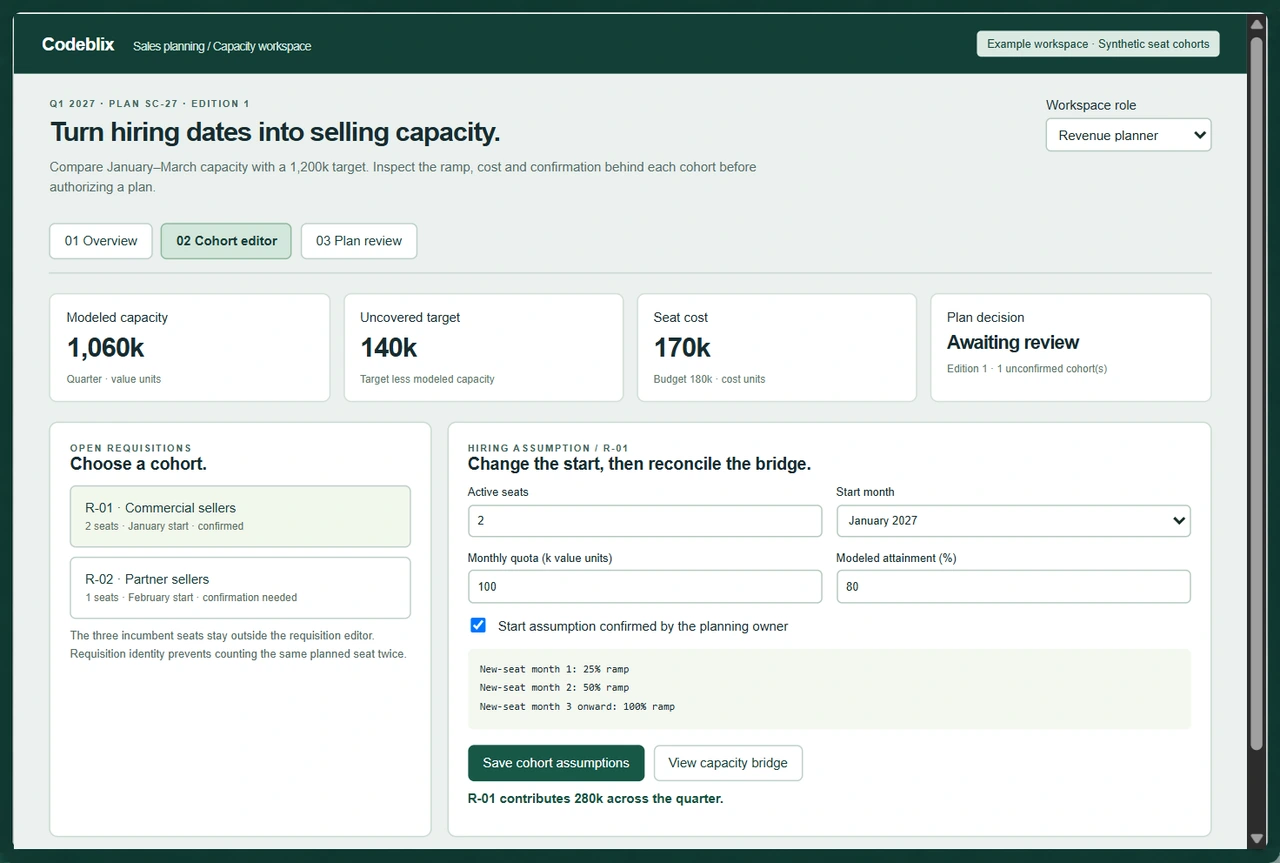Image resolution: width=1280 pixels, height=863 pixels.
Task: Click the Codeblix logo text
Action: (78, 45)
